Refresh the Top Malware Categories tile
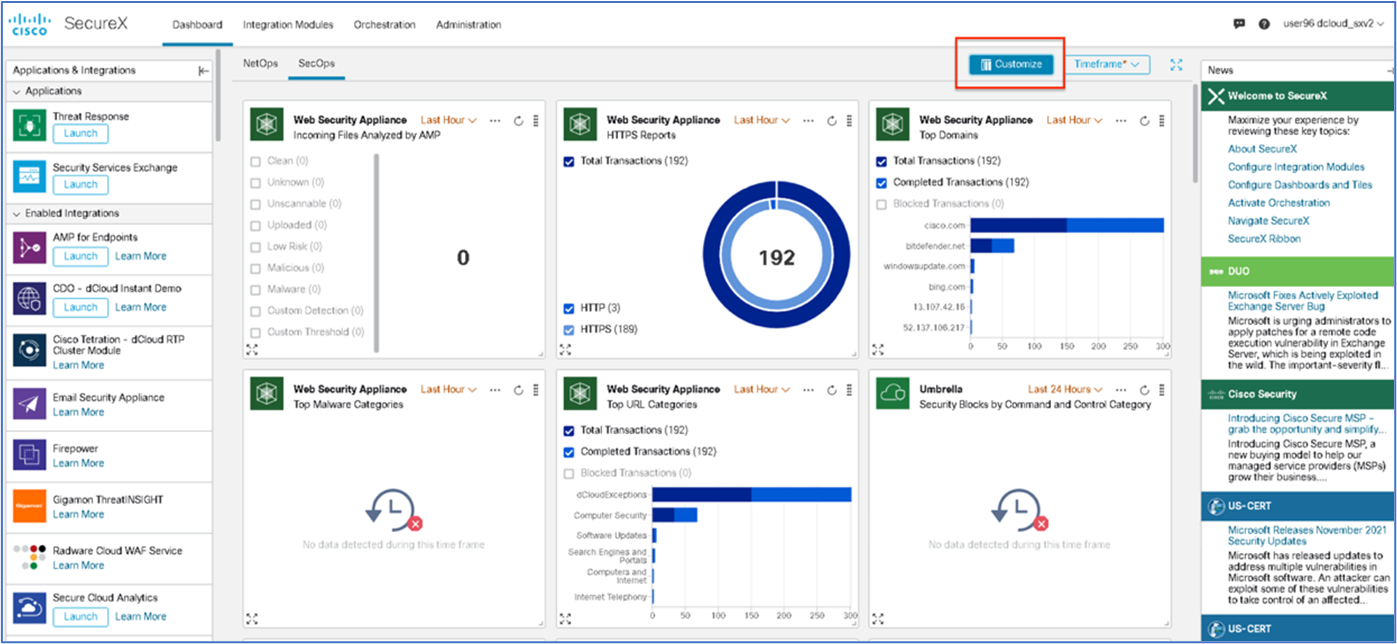The height and width of the screenshot is (644, 1397). pos(519,390)
